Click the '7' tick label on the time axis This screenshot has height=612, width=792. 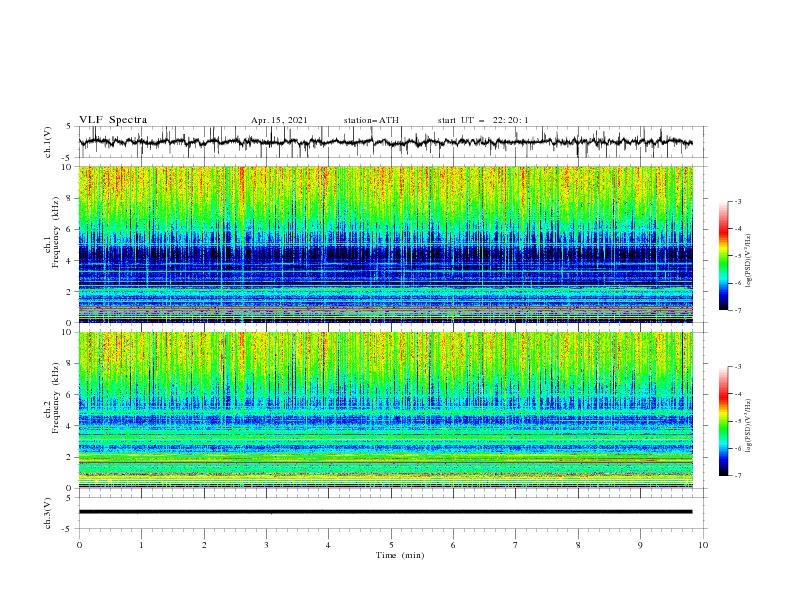tap(516, 545)
